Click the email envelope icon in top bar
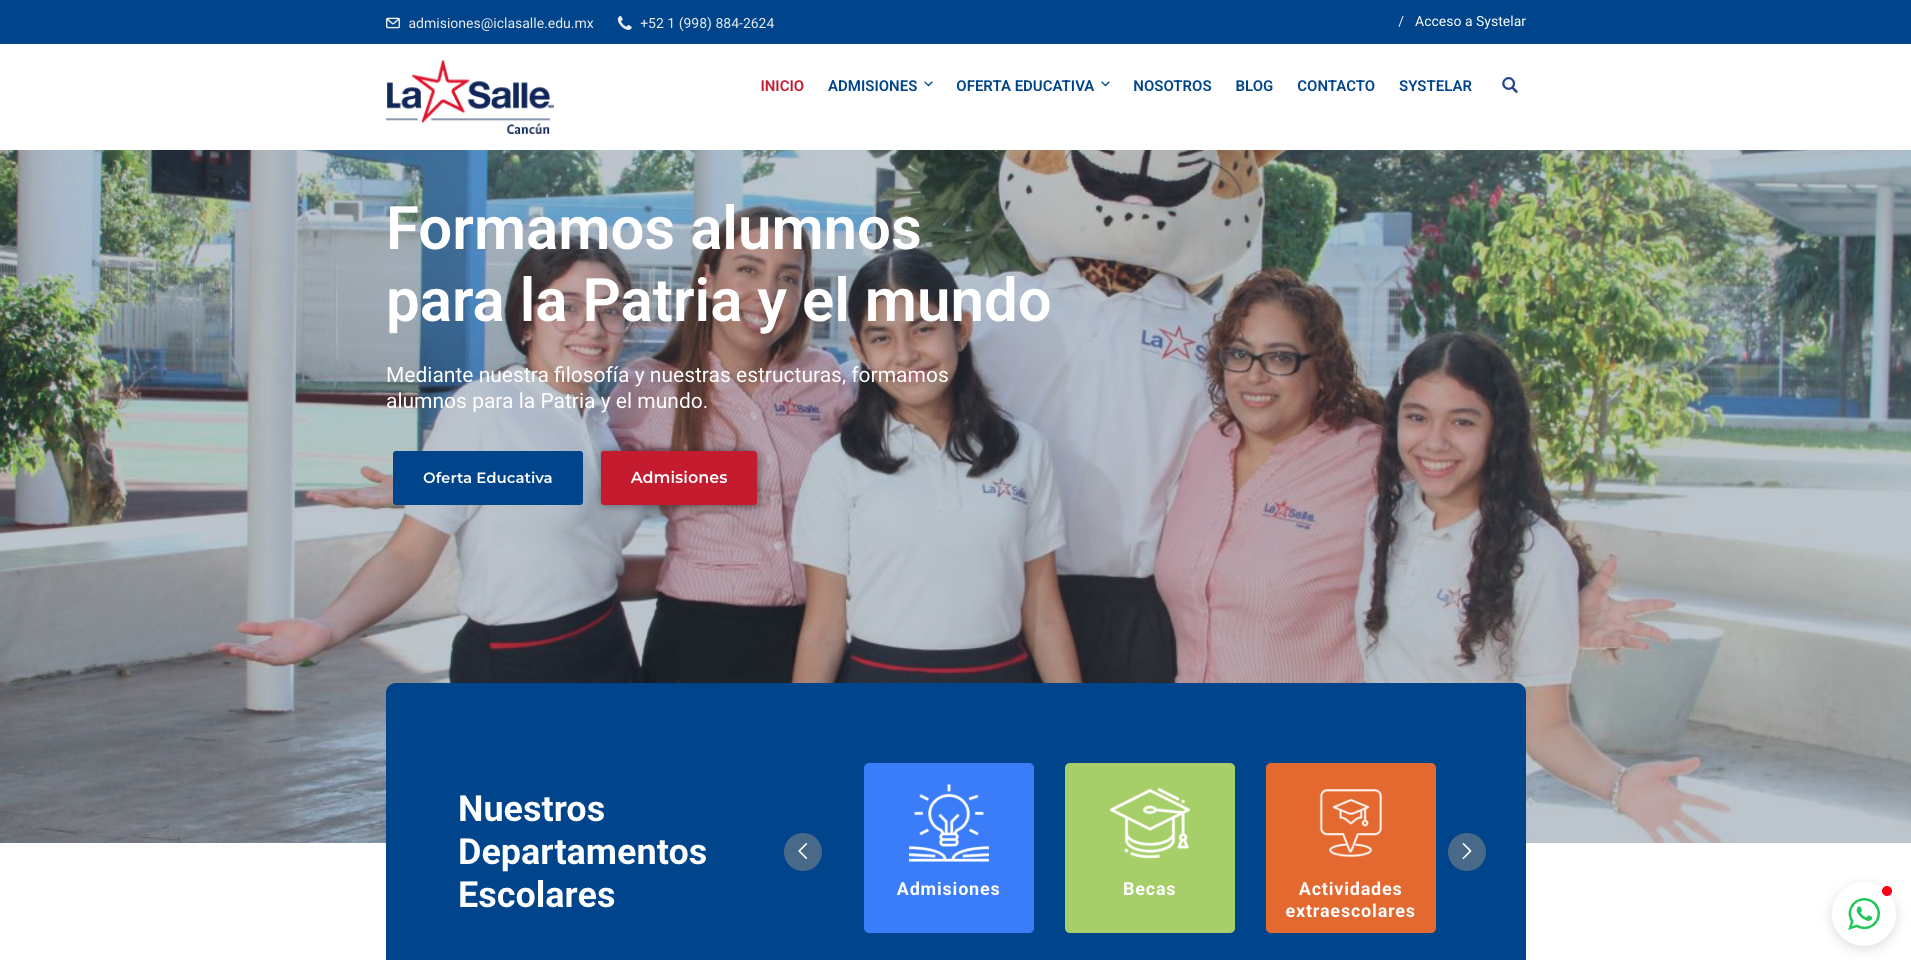Viewport: 1911px width, 960px height. pyautogui.click(x=393, y=22)
